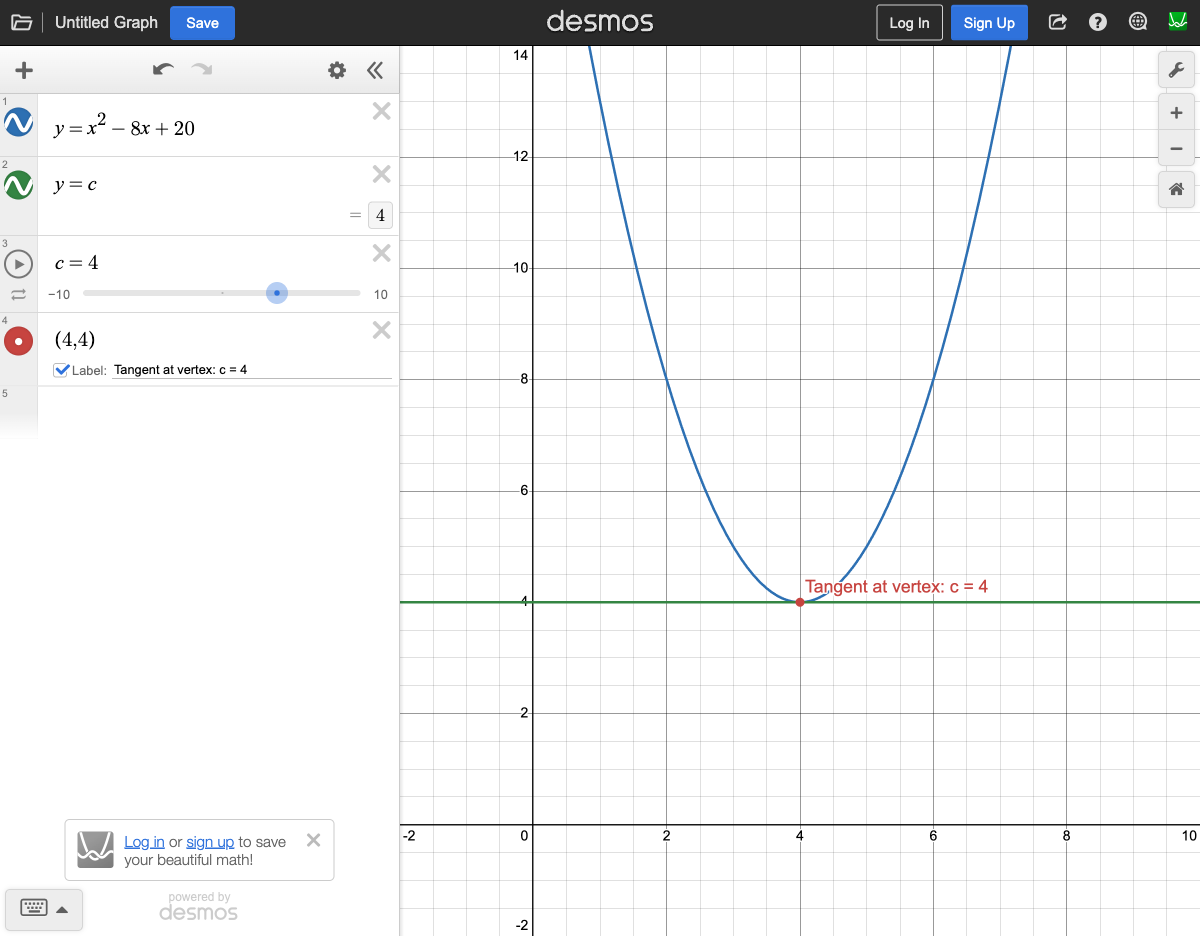This screenshot has height=936, width=1200.
Task: Play the c slider animation
Action: coord(19,264)
